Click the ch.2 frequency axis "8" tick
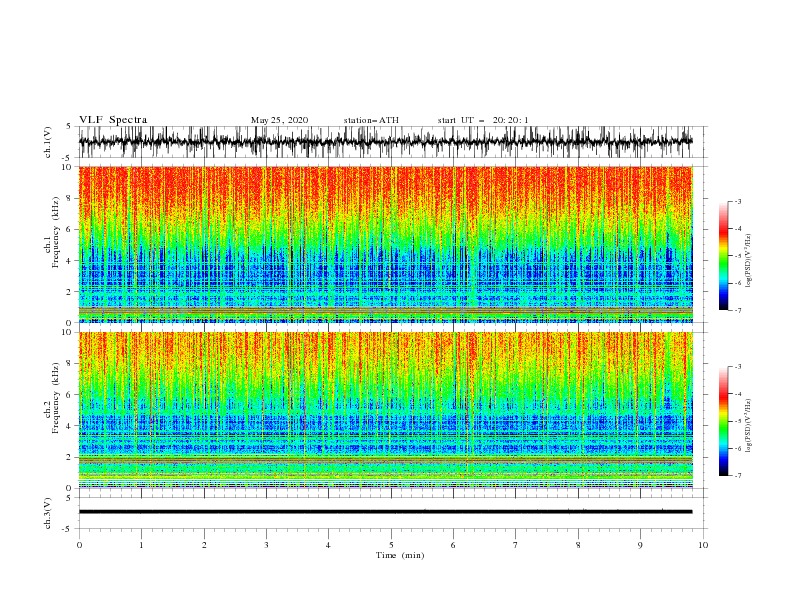This screenshot has height=612, width=792. coord(69,364)
